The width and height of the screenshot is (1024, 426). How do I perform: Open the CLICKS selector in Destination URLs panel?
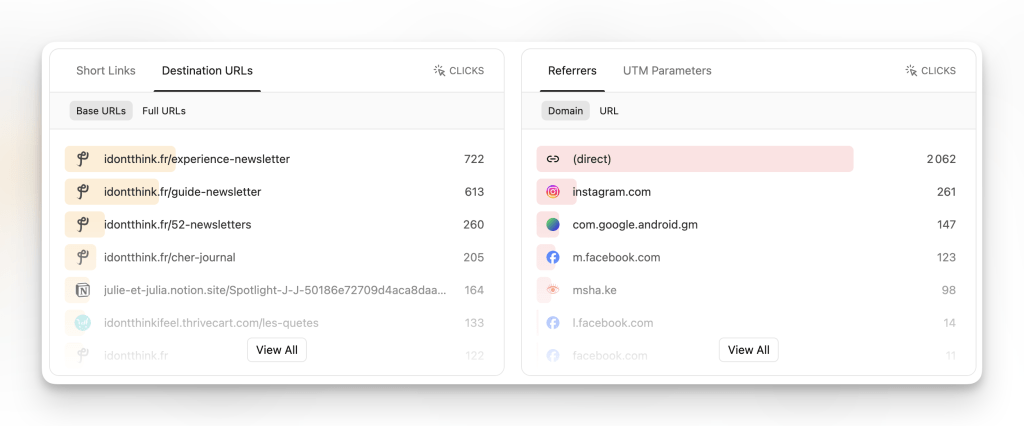coord(459,71)
